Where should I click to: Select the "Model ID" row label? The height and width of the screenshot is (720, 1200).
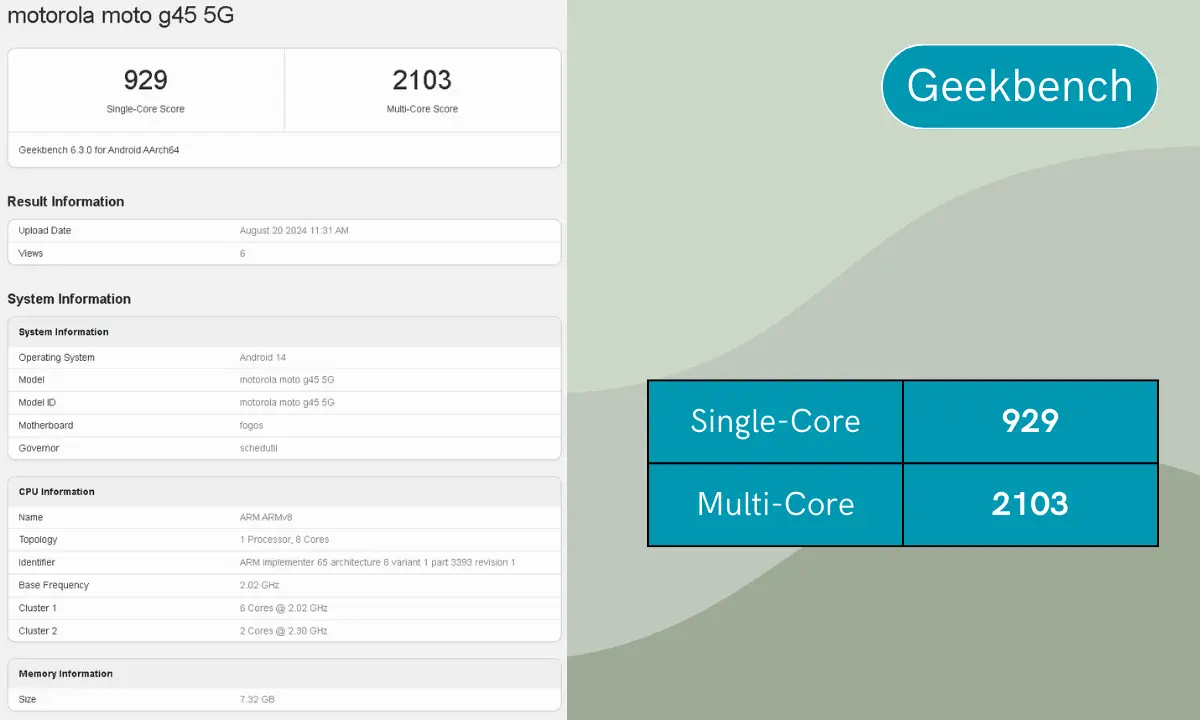38,403
